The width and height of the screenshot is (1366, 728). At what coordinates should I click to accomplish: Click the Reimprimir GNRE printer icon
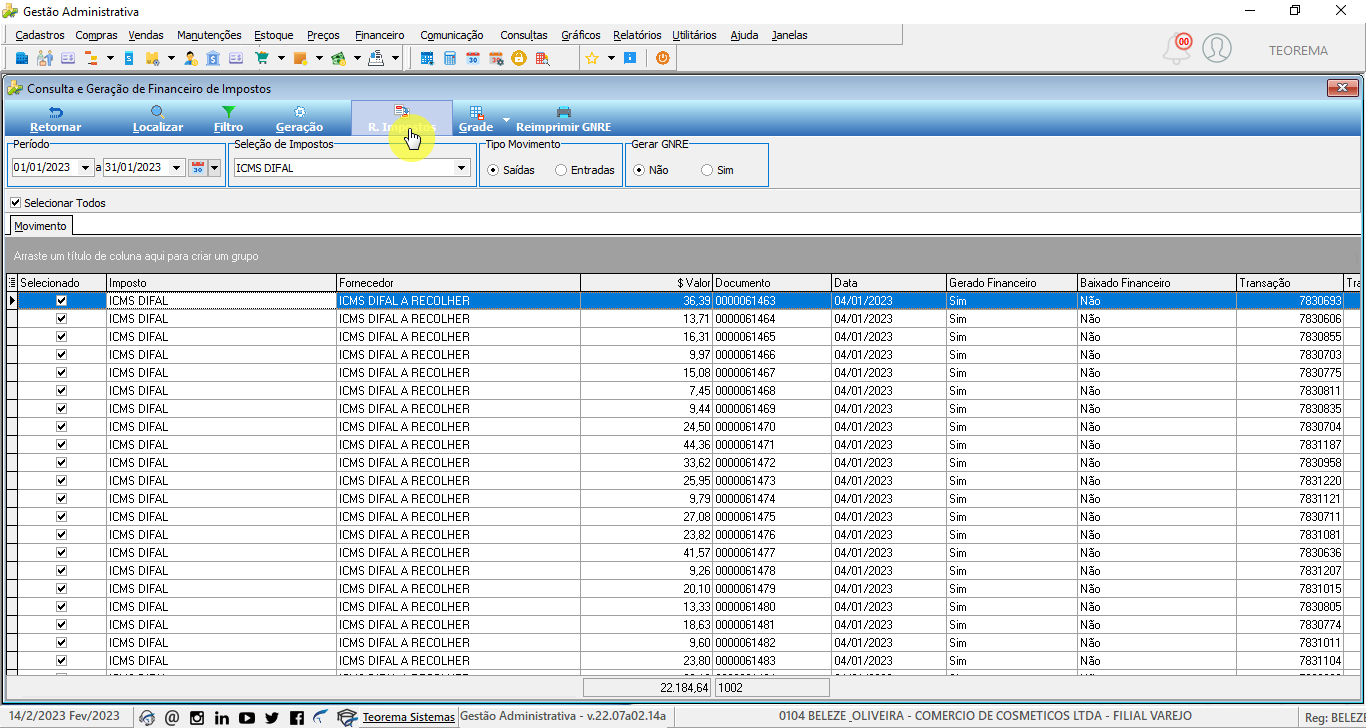tap(563, 112)
